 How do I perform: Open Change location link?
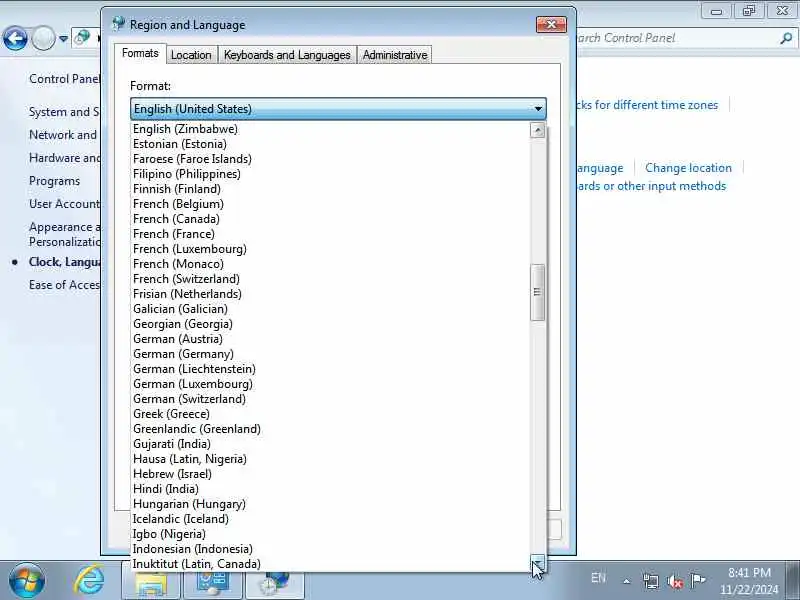tap(688, 168)
